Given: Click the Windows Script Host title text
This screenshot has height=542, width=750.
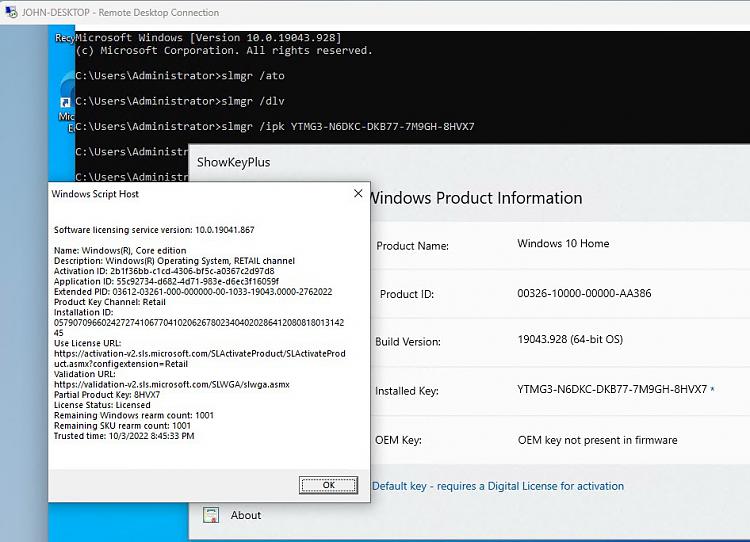Looking at the screenshot, I should tap(95, 194).
